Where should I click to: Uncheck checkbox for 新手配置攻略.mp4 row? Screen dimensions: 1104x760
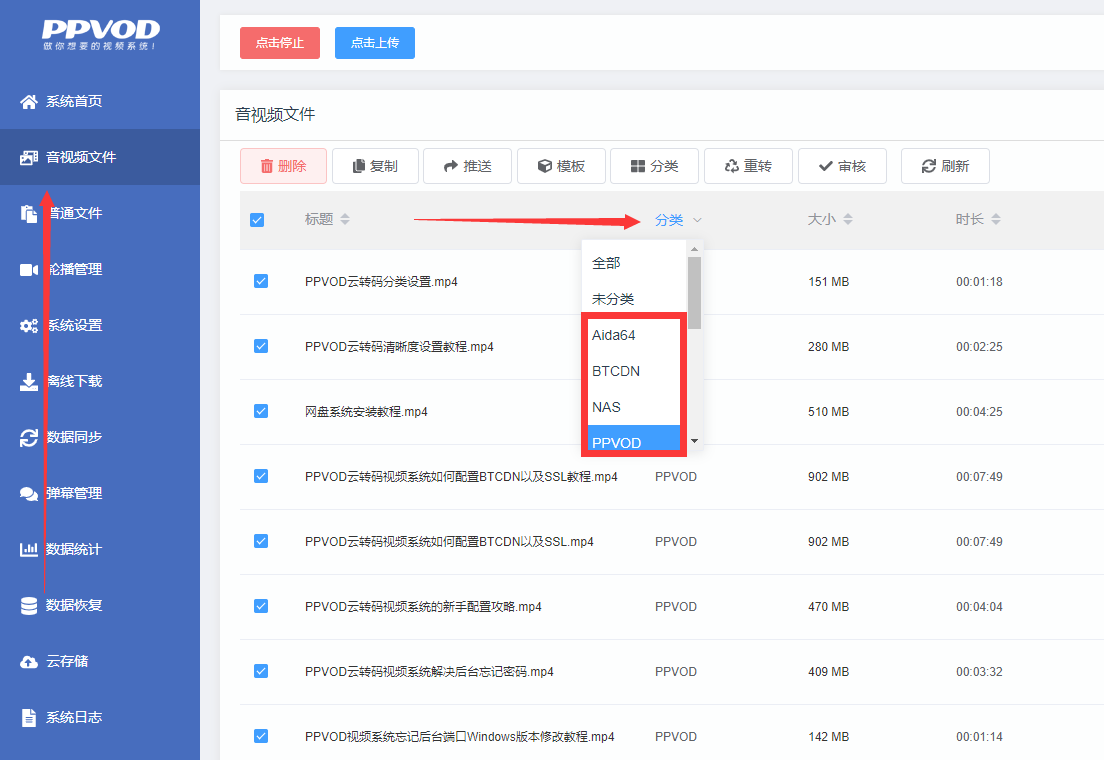261,606
